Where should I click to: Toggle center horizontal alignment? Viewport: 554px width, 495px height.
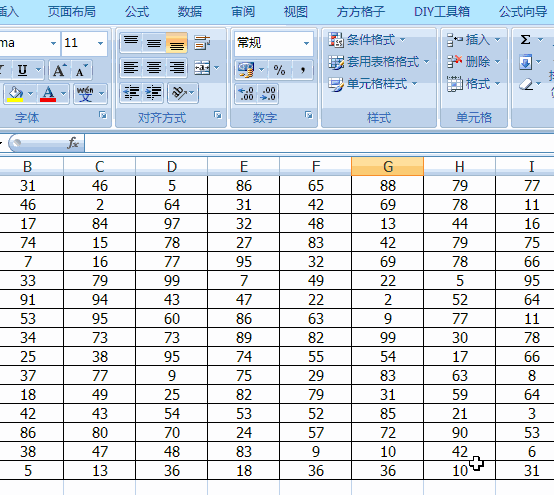pos(154,67)
